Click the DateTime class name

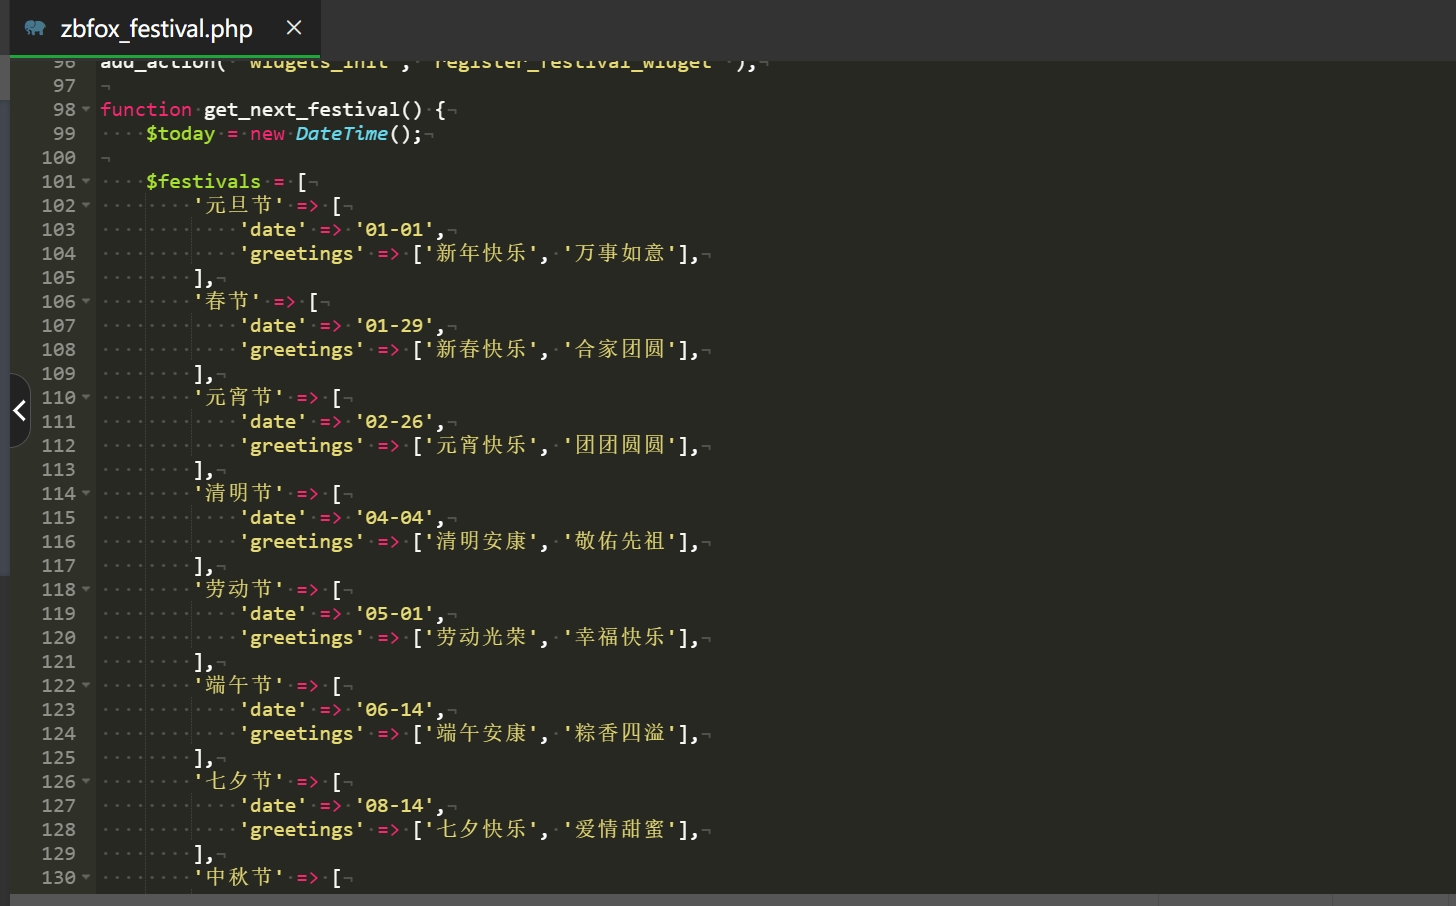click(341, 133)
